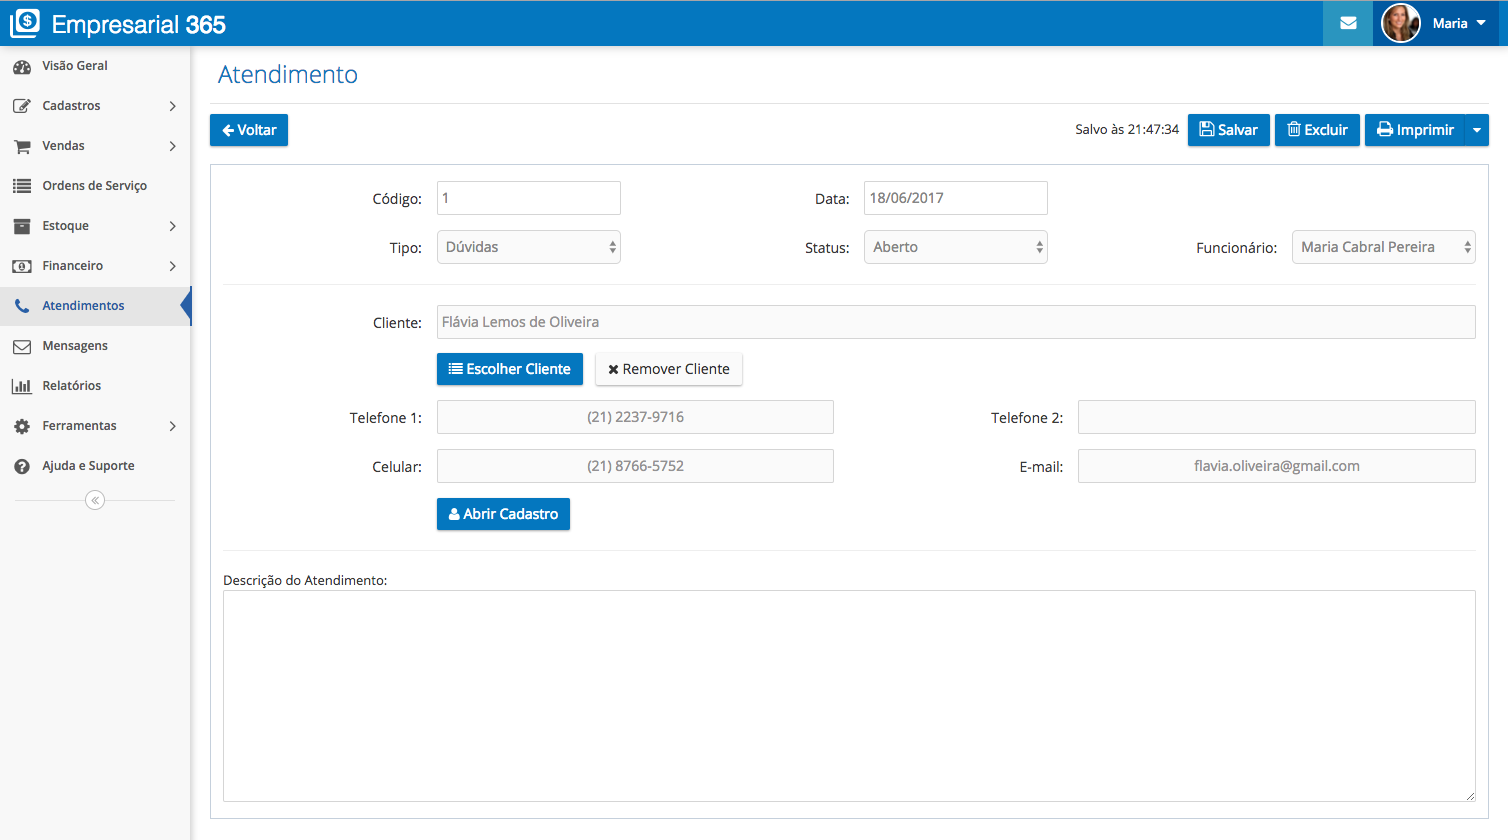
Task: Click the Telefone 1 field
Action: [635, 417]
